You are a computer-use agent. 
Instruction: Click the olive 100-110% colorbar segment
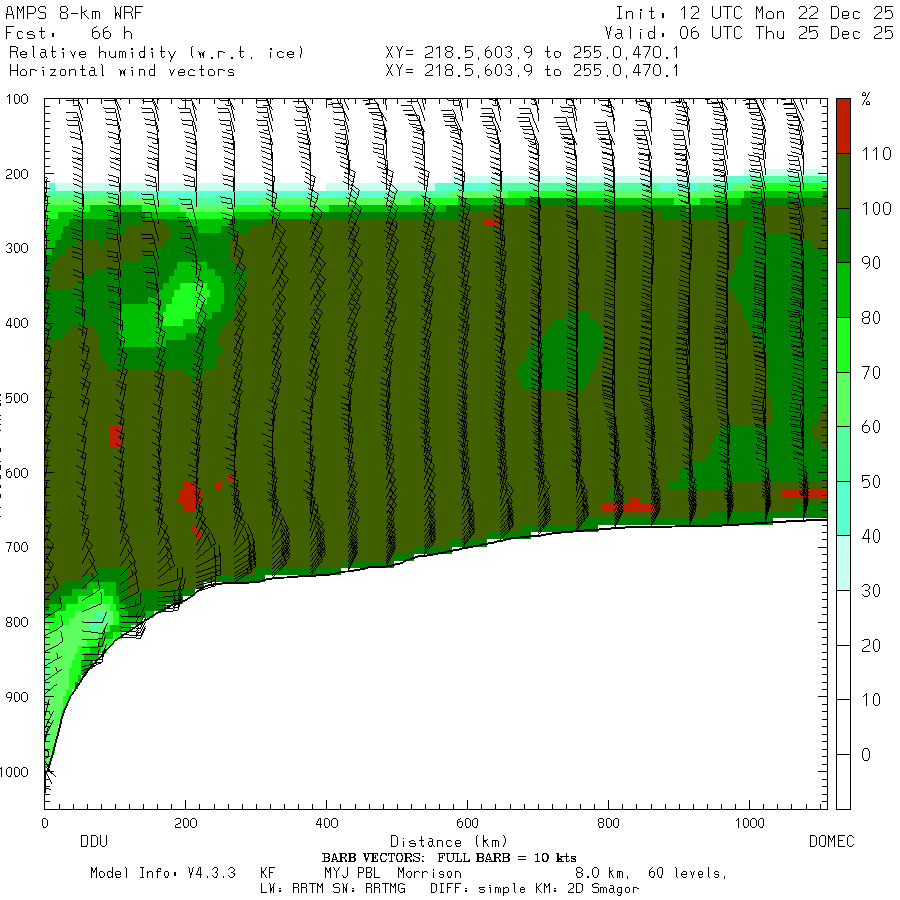[x=843, y=181]
